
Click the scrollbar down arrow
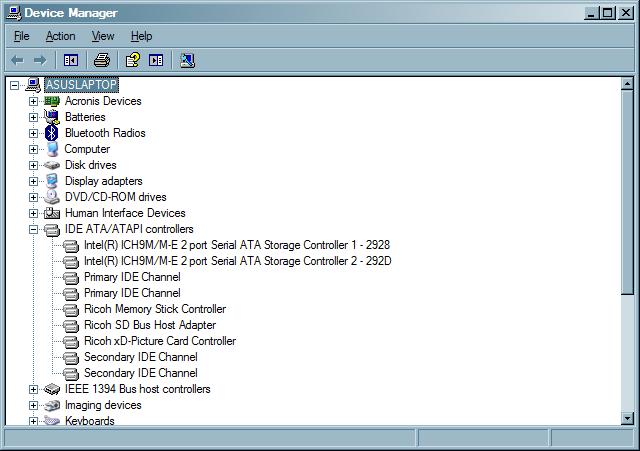627,418
